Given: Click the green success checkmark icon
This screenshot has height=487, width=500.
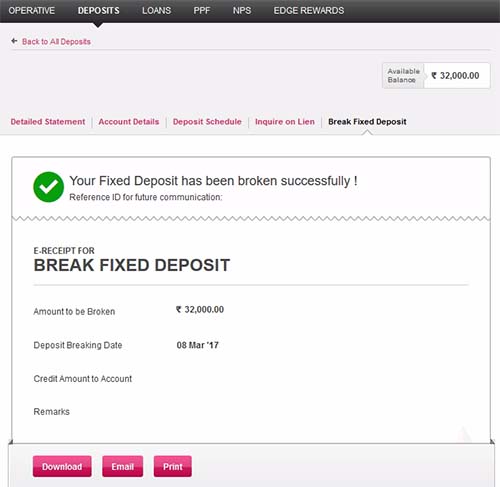Looking at the screenshot, I should tap(49, 187).
